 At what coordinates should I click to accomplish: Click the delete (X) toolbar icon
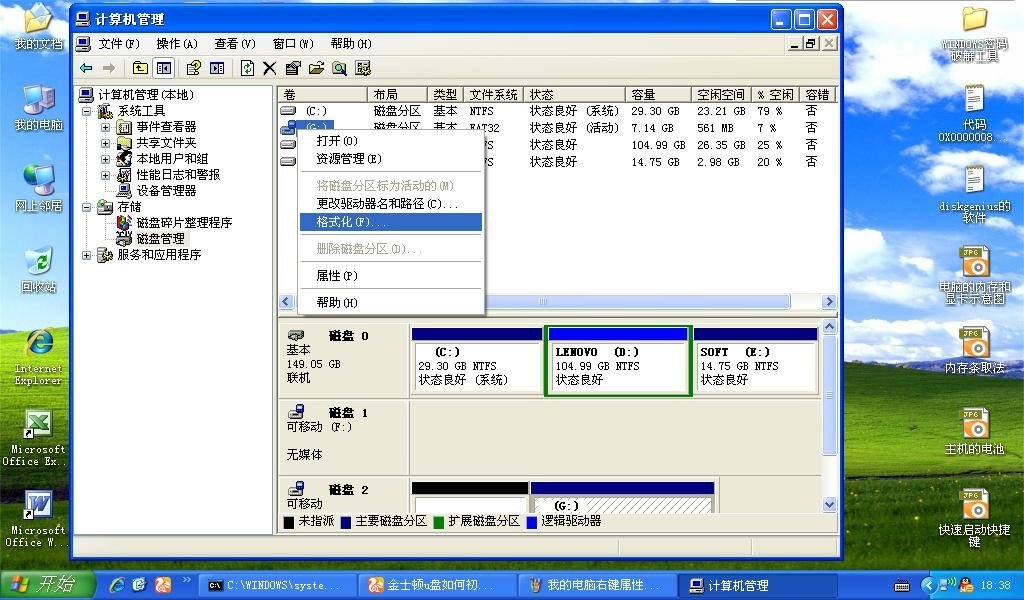[x=269, y=68]
